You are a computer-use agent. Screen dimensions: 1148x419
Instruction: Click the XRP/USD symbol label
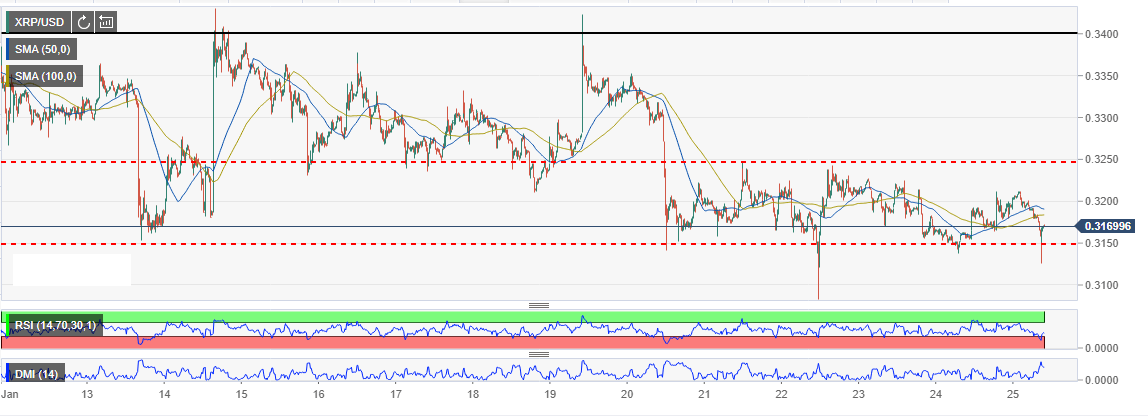coord(40,21)
